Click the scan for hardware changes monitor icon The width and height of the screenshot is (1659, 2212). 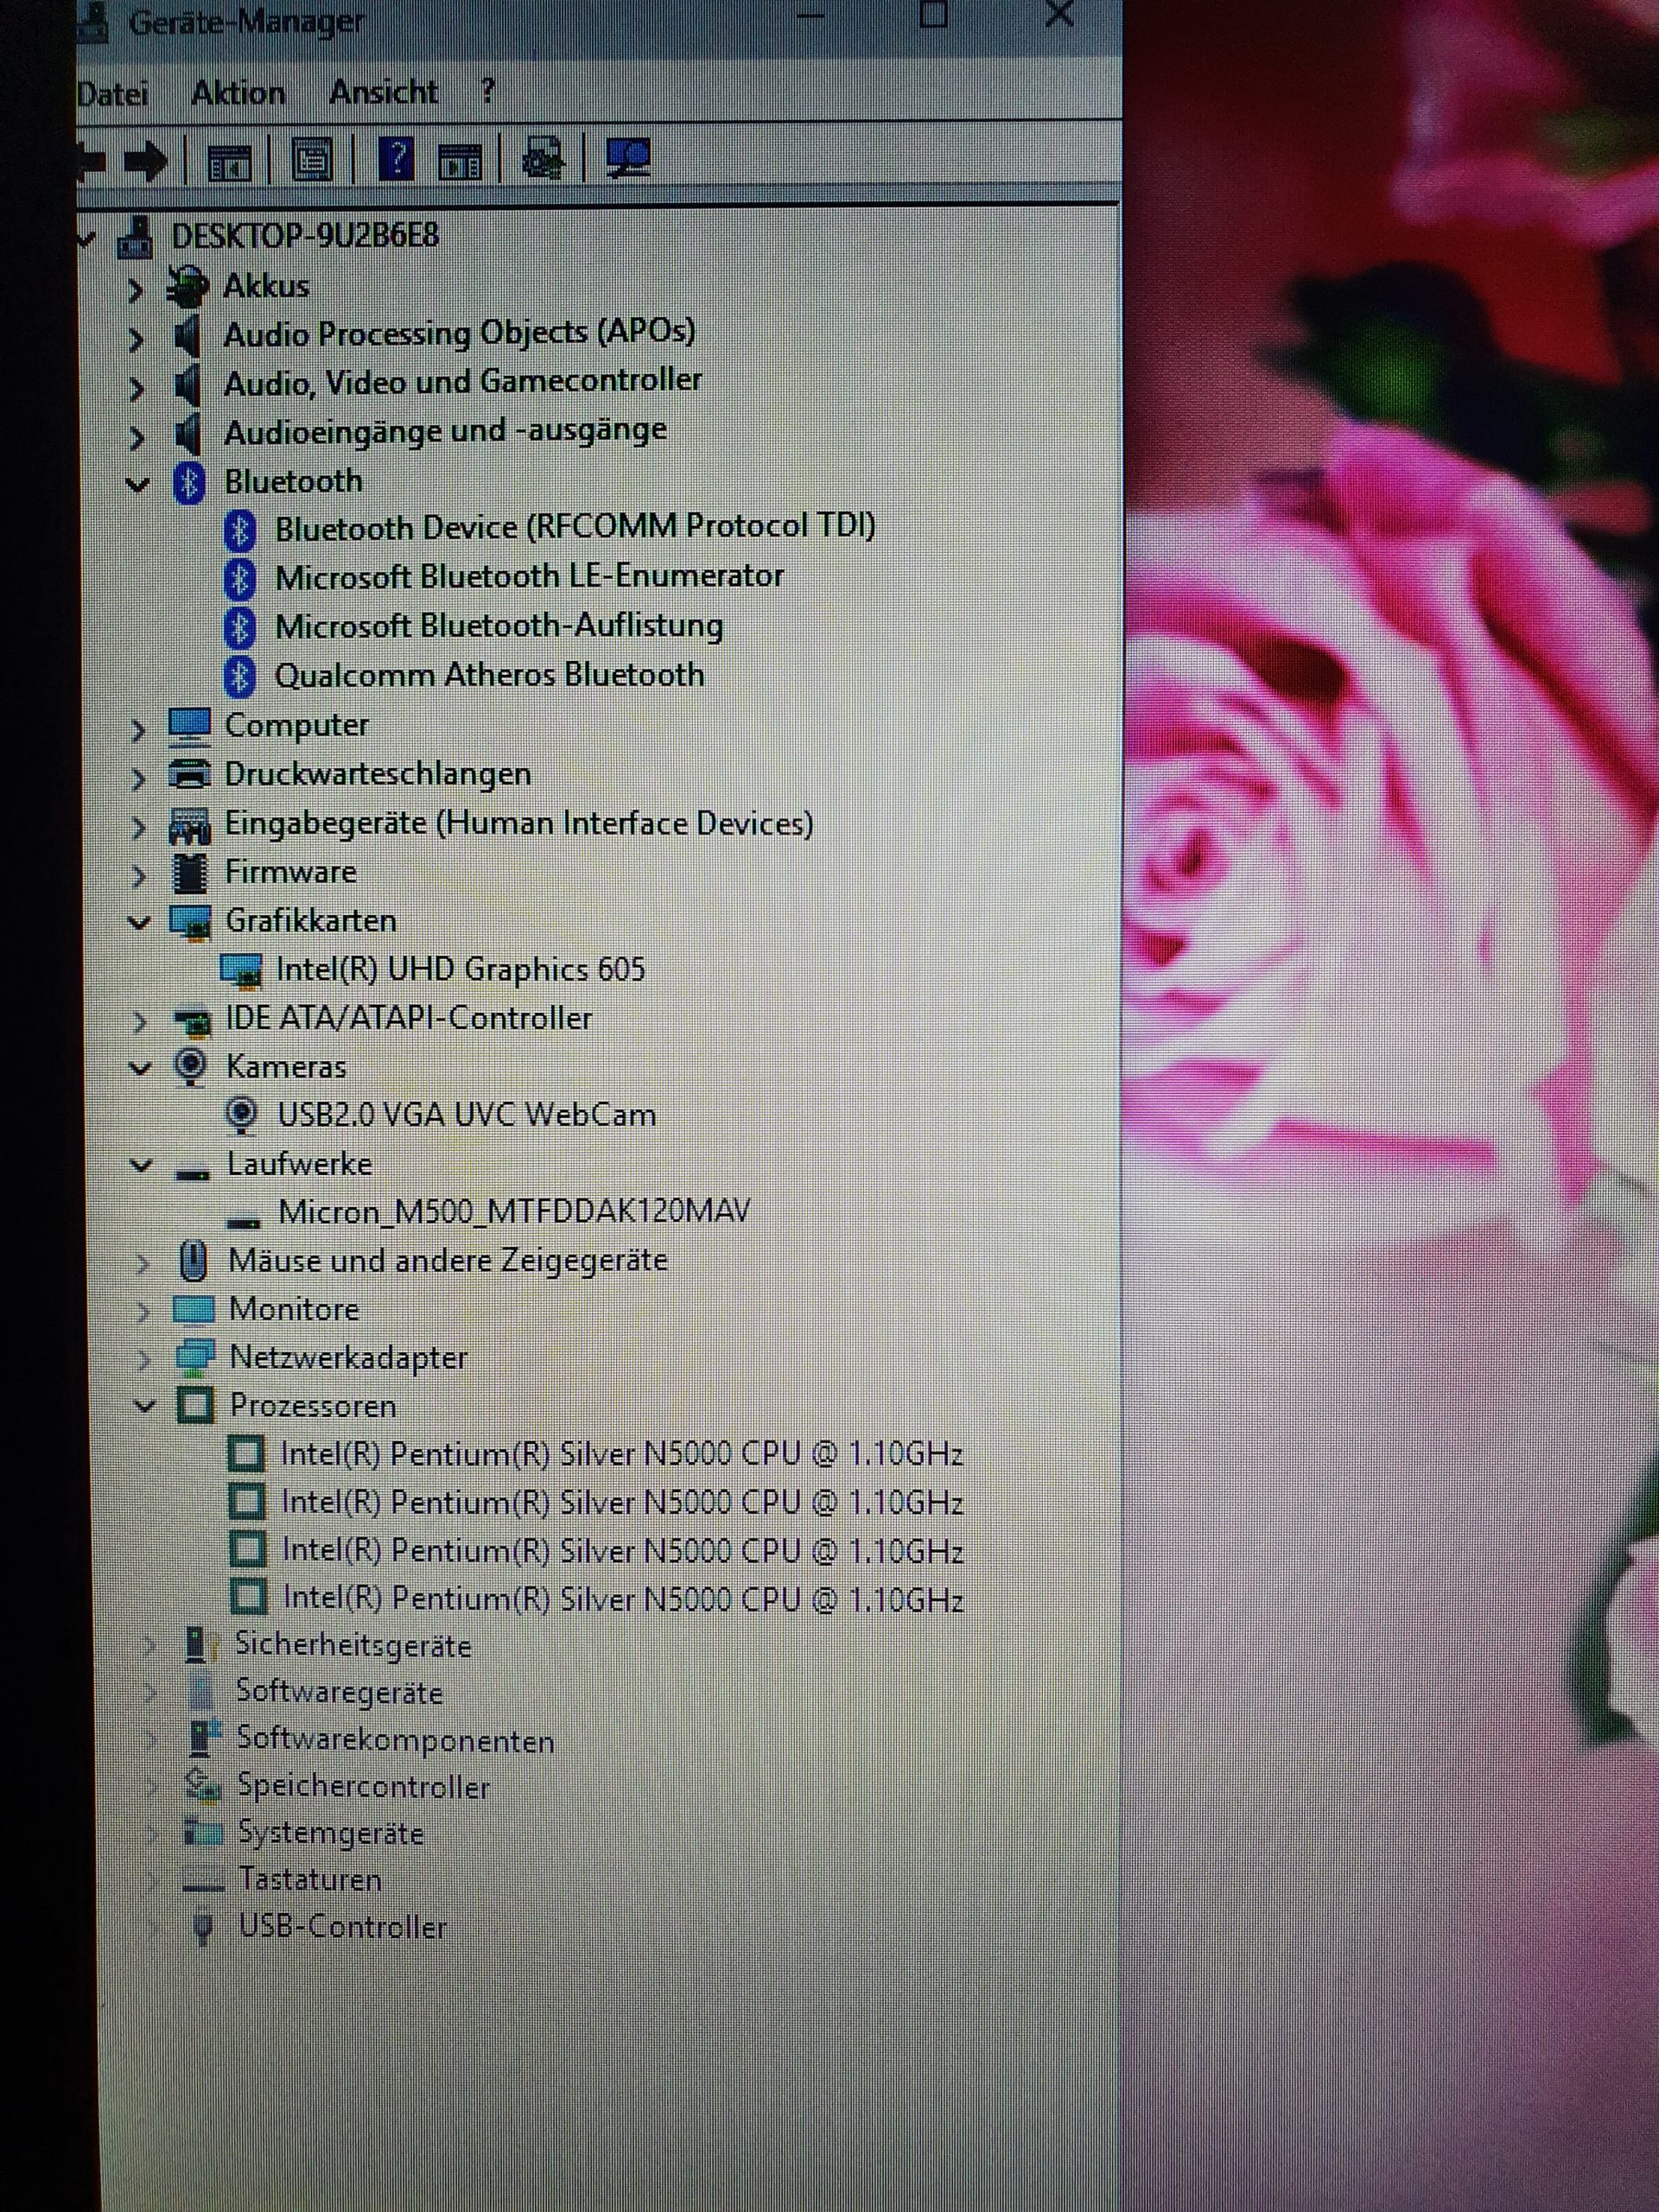(628, 158)
